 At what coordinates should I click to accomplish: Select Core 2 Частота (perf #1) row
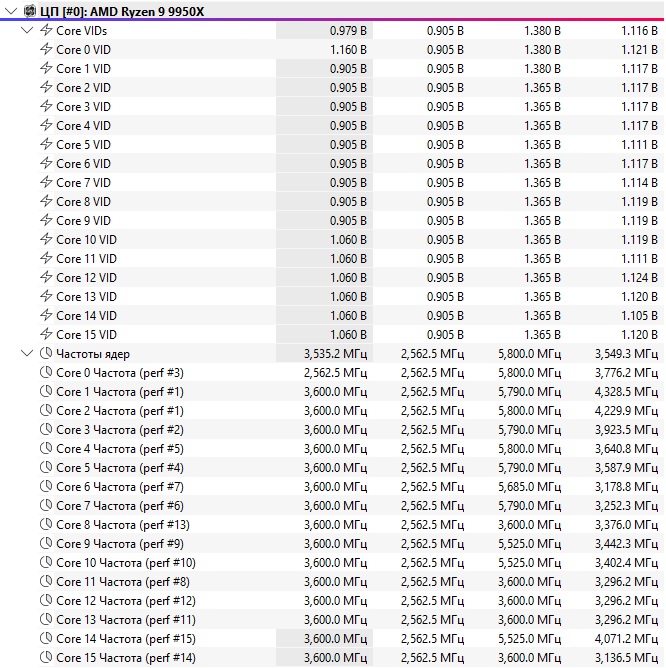point(350,411)
